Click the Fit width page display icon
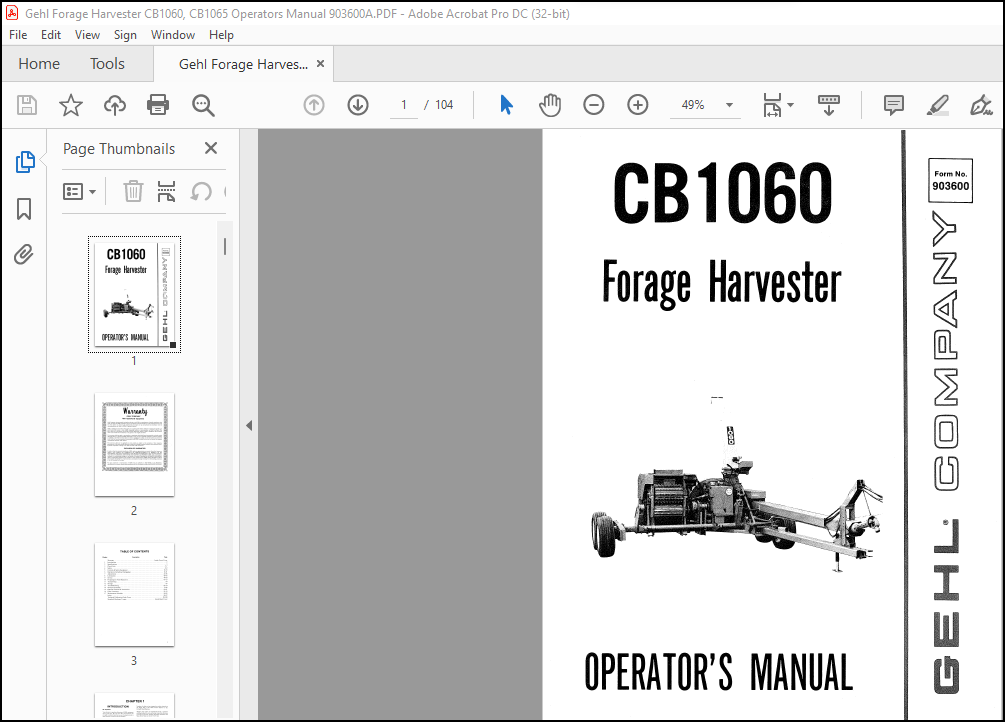 tap(772, 105)
